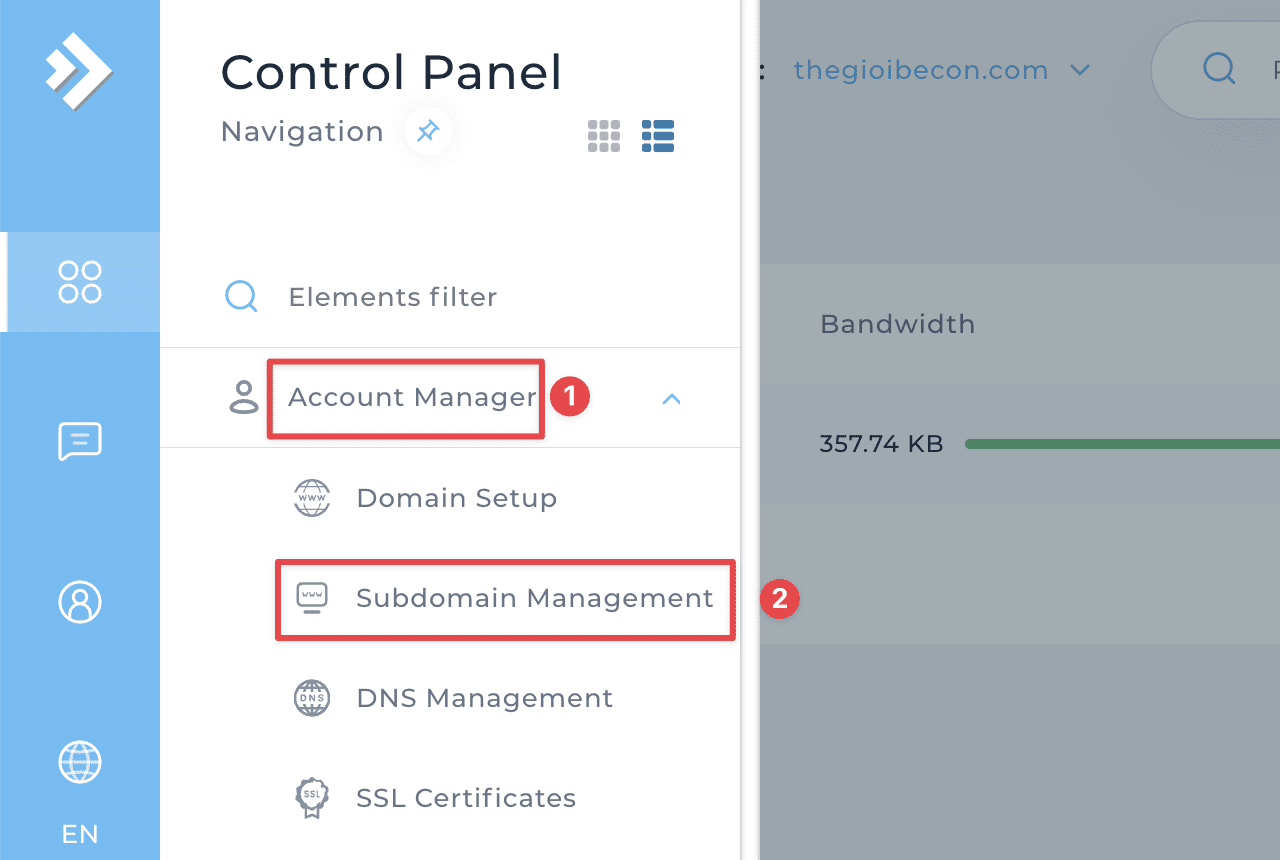Switch navigation to grid view
The image size is (1280, 860).
pyautogui.click(x=604, y=135)
